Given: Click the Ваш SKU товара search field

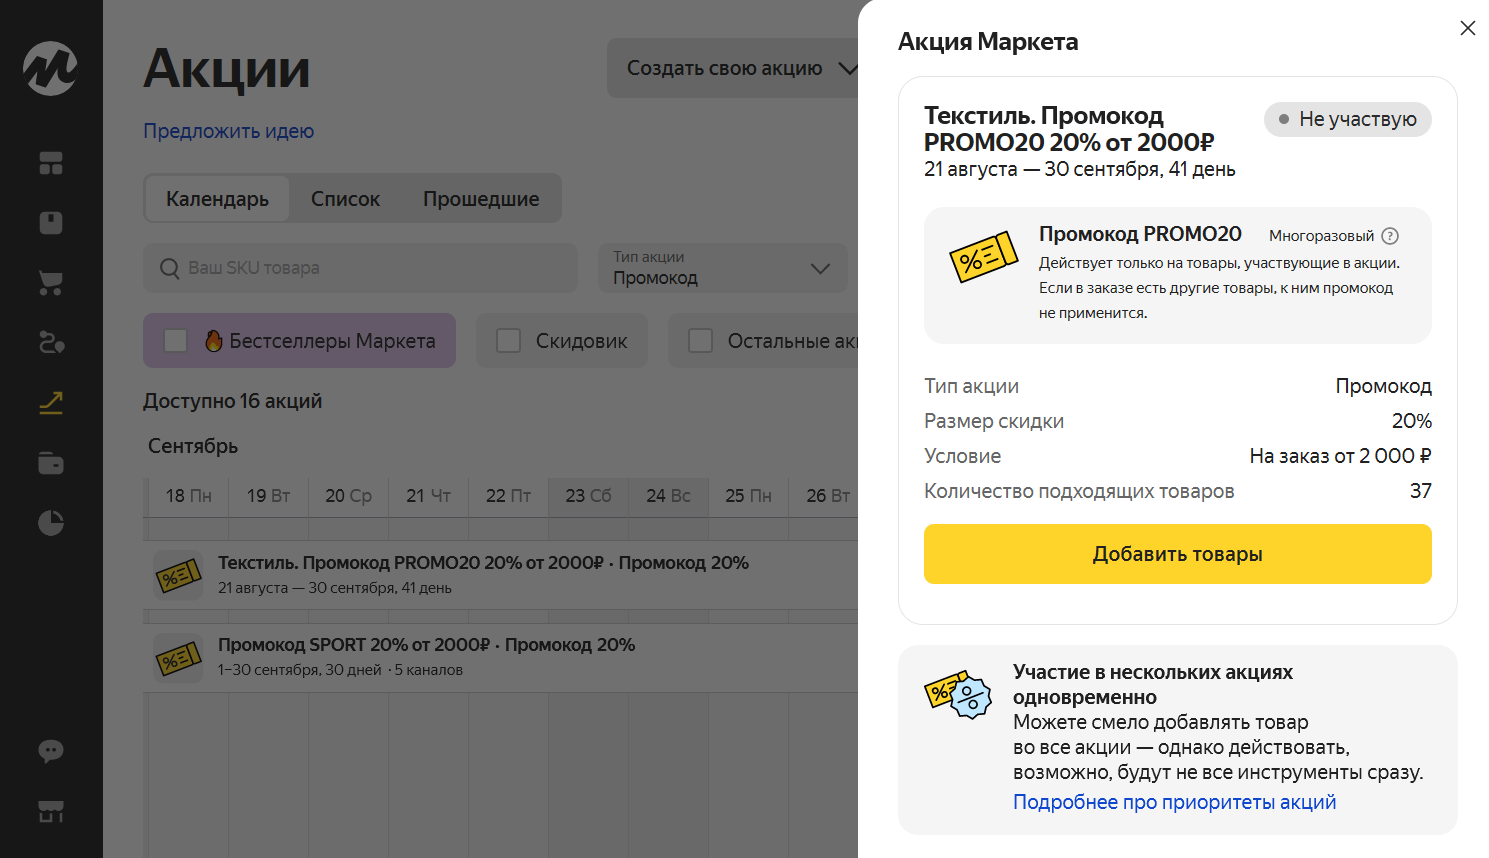Looking at the screenshot, I should point(360,268).
